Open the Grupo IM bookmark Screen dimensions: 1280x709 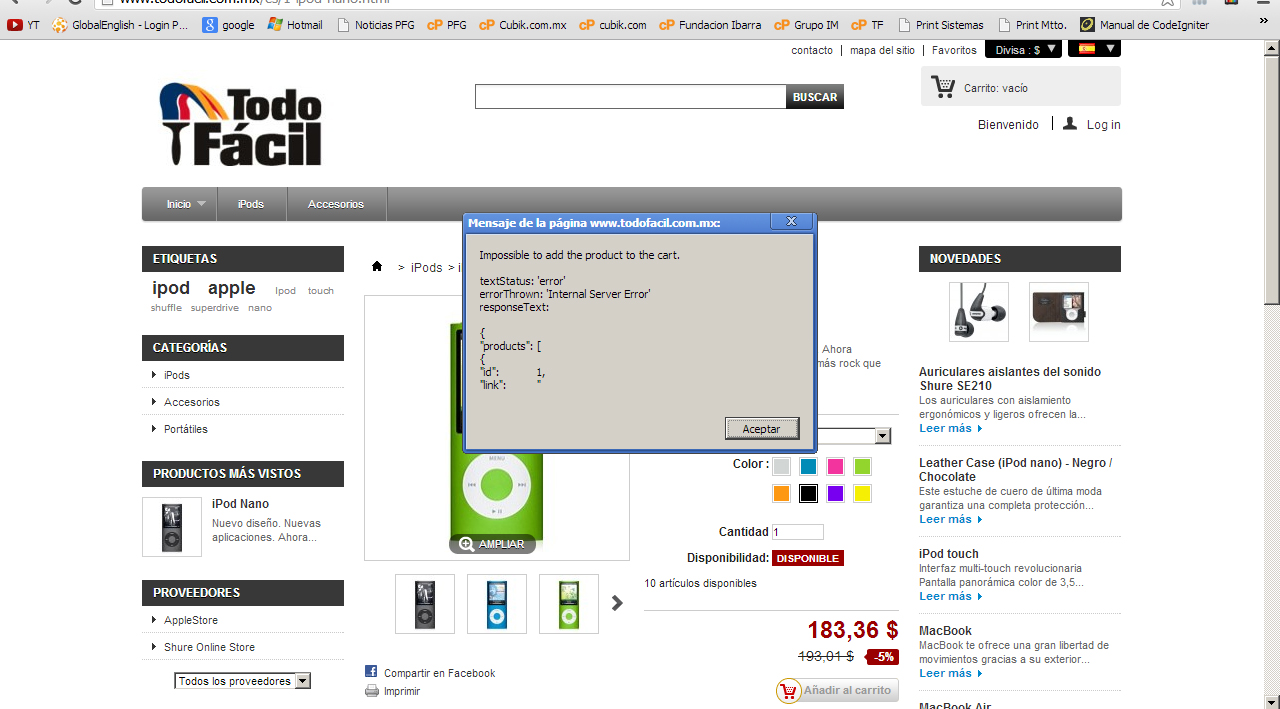coord(807,25)
